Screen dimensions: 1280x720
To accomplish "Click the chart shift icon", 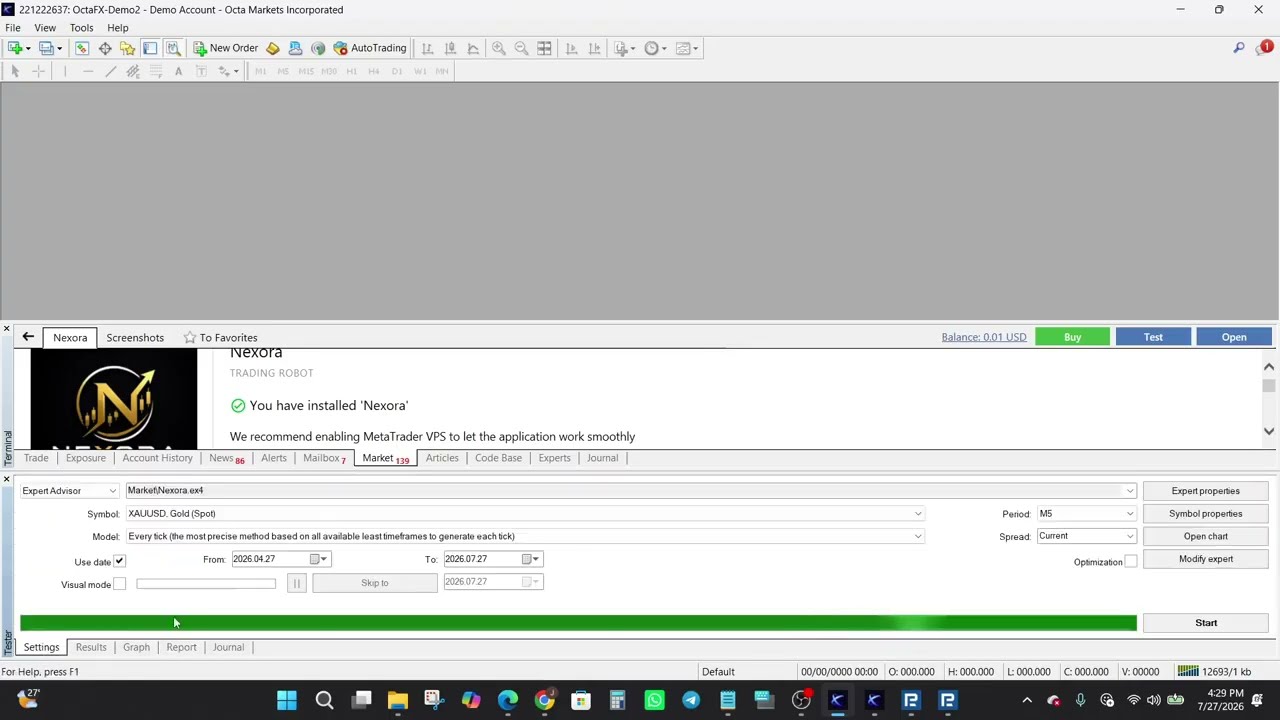I will (594, 48).
